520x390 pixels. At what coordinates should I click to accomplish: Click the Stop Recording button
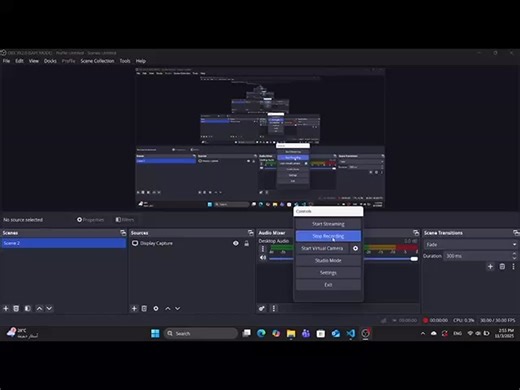click(x=328, y=236)
